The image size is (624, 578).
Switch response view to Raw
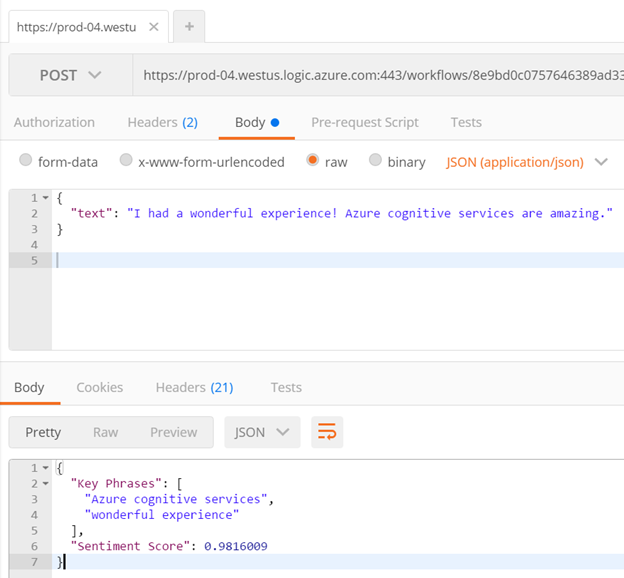point(105,432)
